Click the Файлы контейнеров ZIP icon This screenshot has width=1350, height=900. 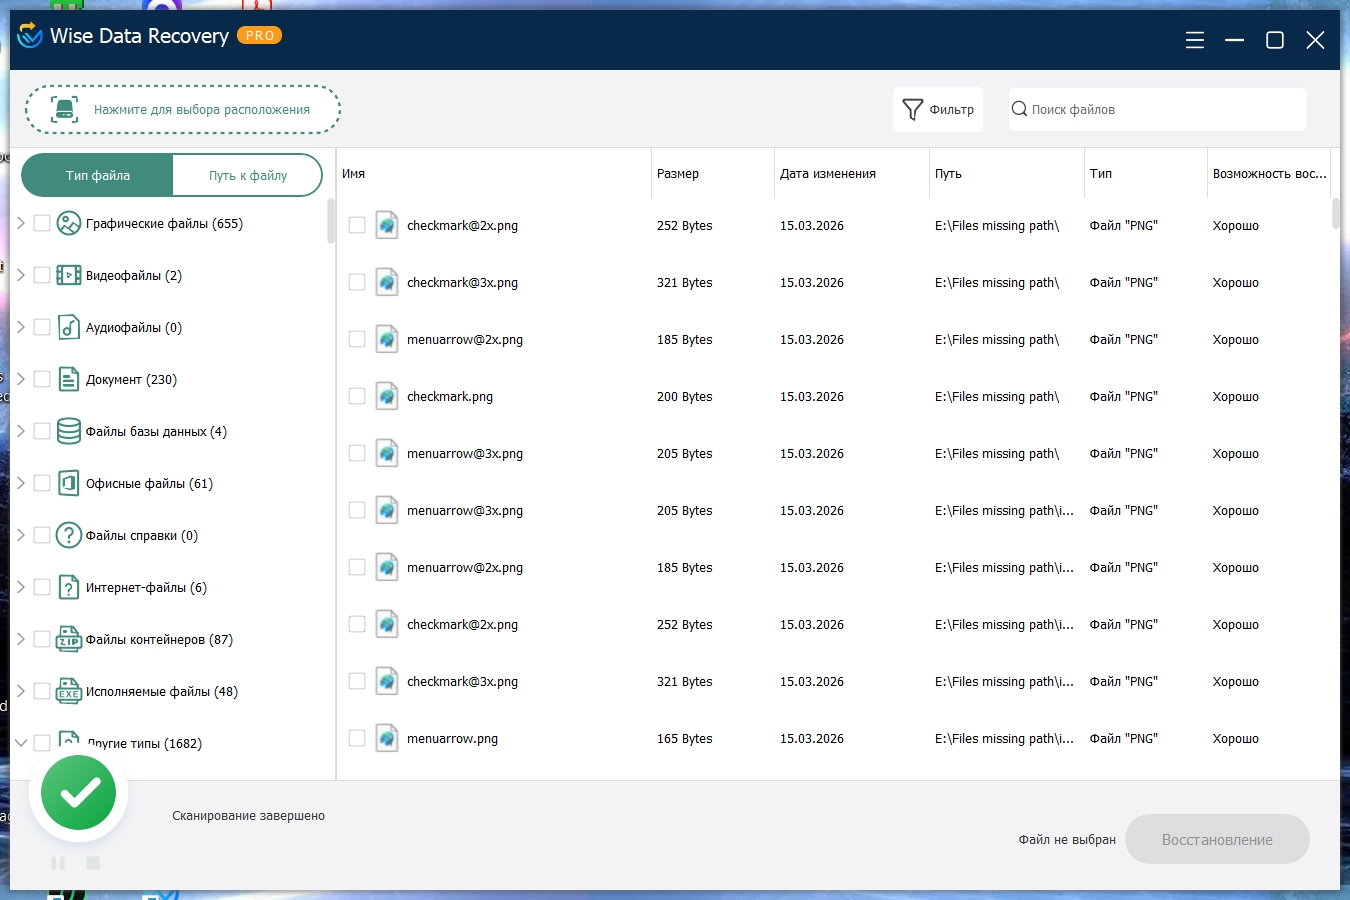[x=68, y=640]
